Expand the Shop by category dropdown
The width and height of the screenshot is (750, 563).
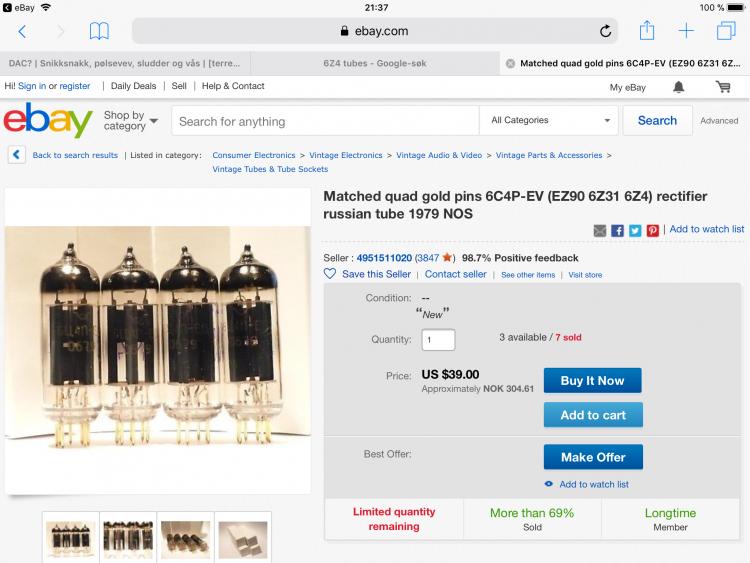click(131, 121)
